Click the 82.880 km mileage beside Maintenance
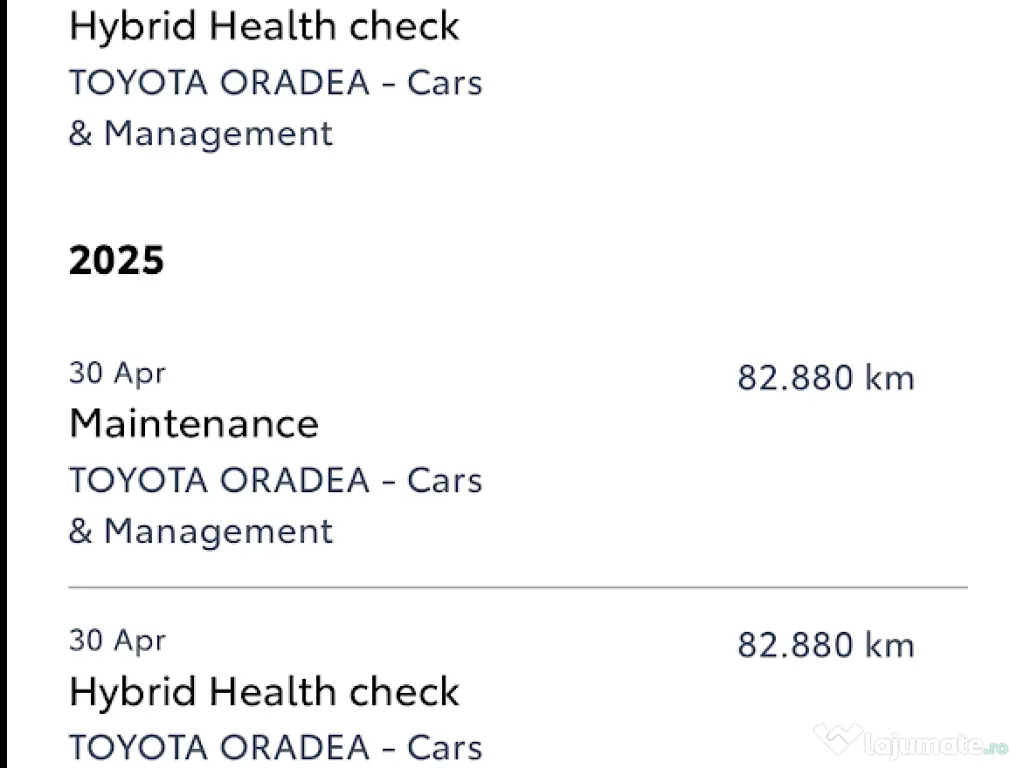The image size is (1024, 768). coord(826,378)
